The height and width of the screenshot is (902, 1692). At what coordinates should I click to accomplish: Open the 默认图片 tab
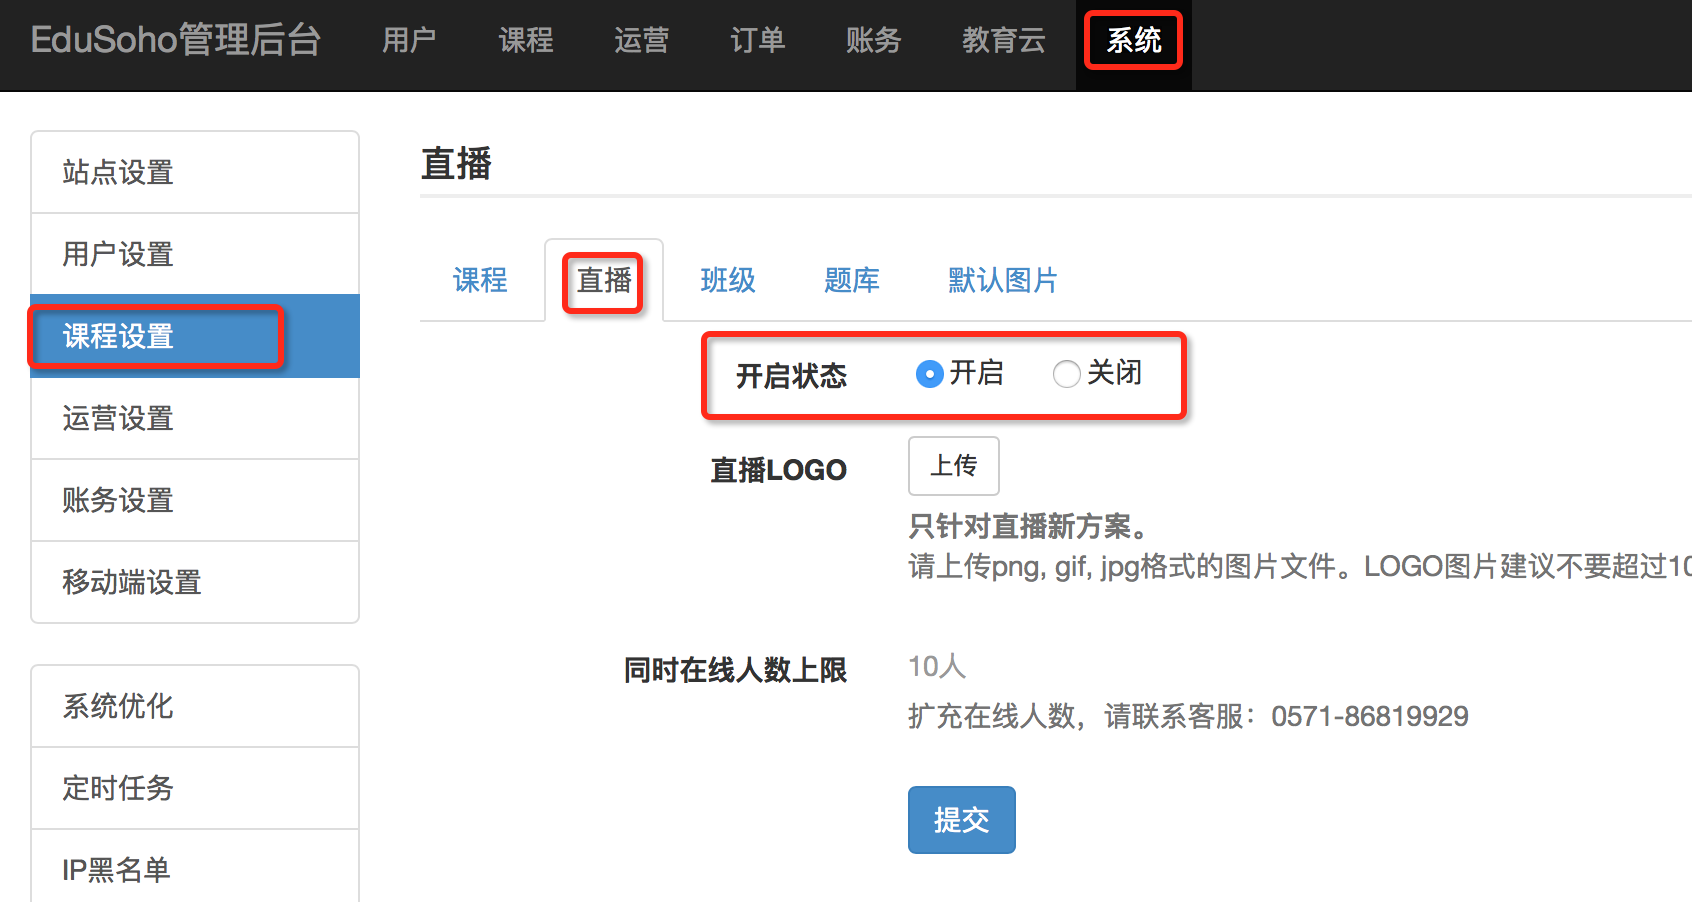[x=1002, y=281]
